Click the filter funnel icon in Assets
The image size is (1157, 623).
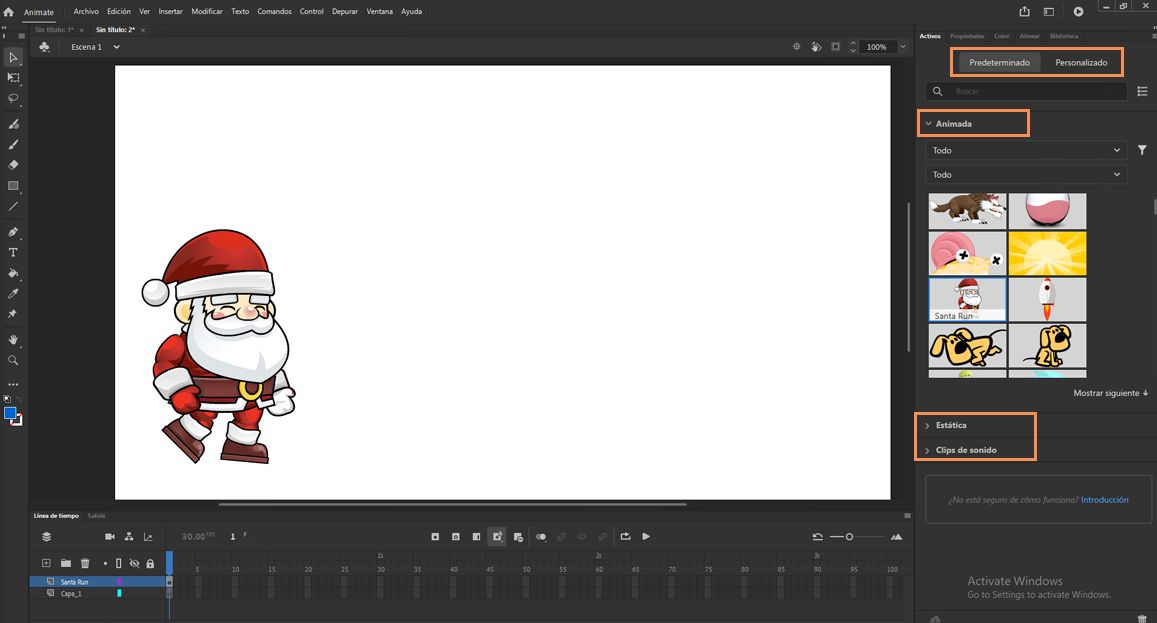(1142, 150)
